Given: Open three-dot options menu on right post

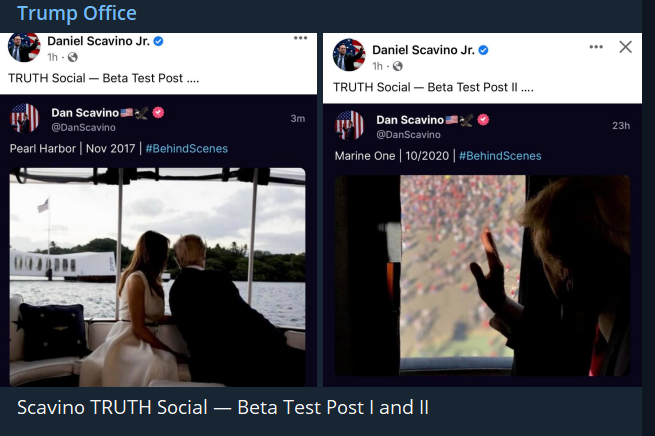Looking at the screenshot, I should tap(596, 47).
